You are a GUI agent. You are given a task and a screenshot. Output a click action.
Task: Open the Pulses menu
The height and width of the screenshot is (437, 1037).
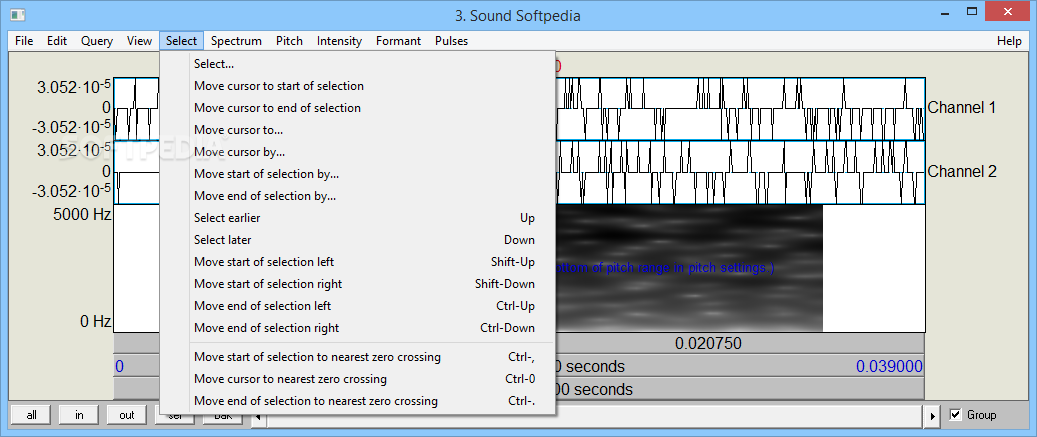(452, 41)
